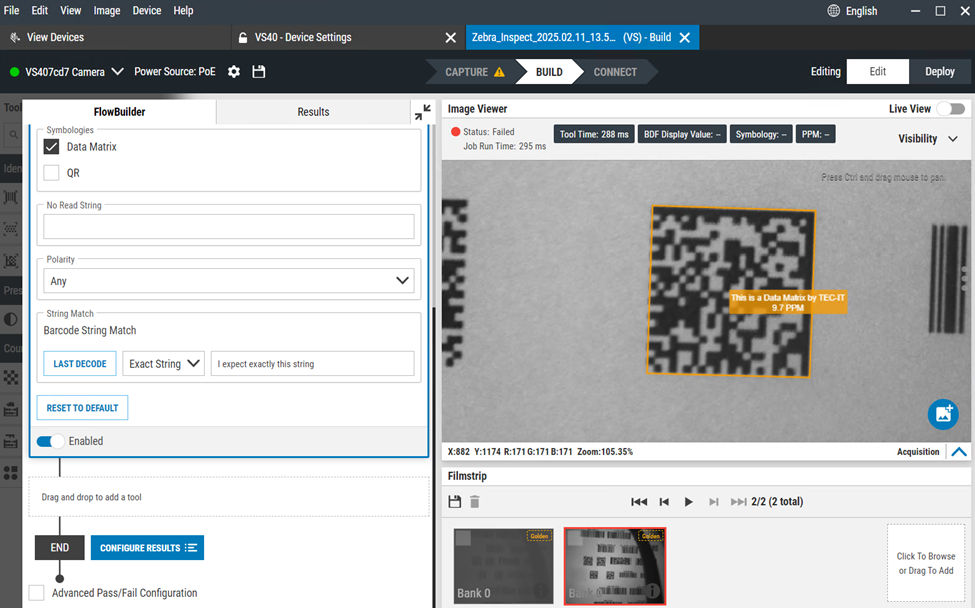Click the globe language icon
975x608 pixels.
click(833, 11)
